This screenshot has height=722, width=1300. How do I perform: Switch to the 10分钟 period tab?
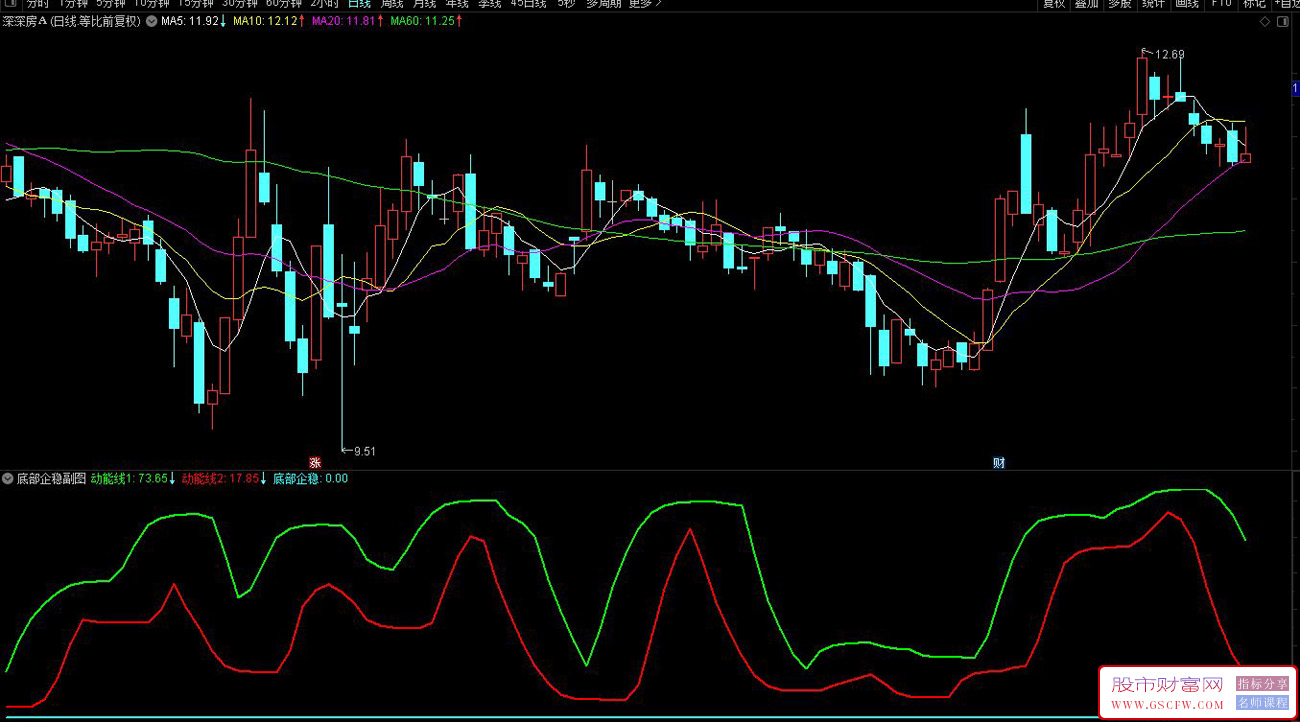153,4
